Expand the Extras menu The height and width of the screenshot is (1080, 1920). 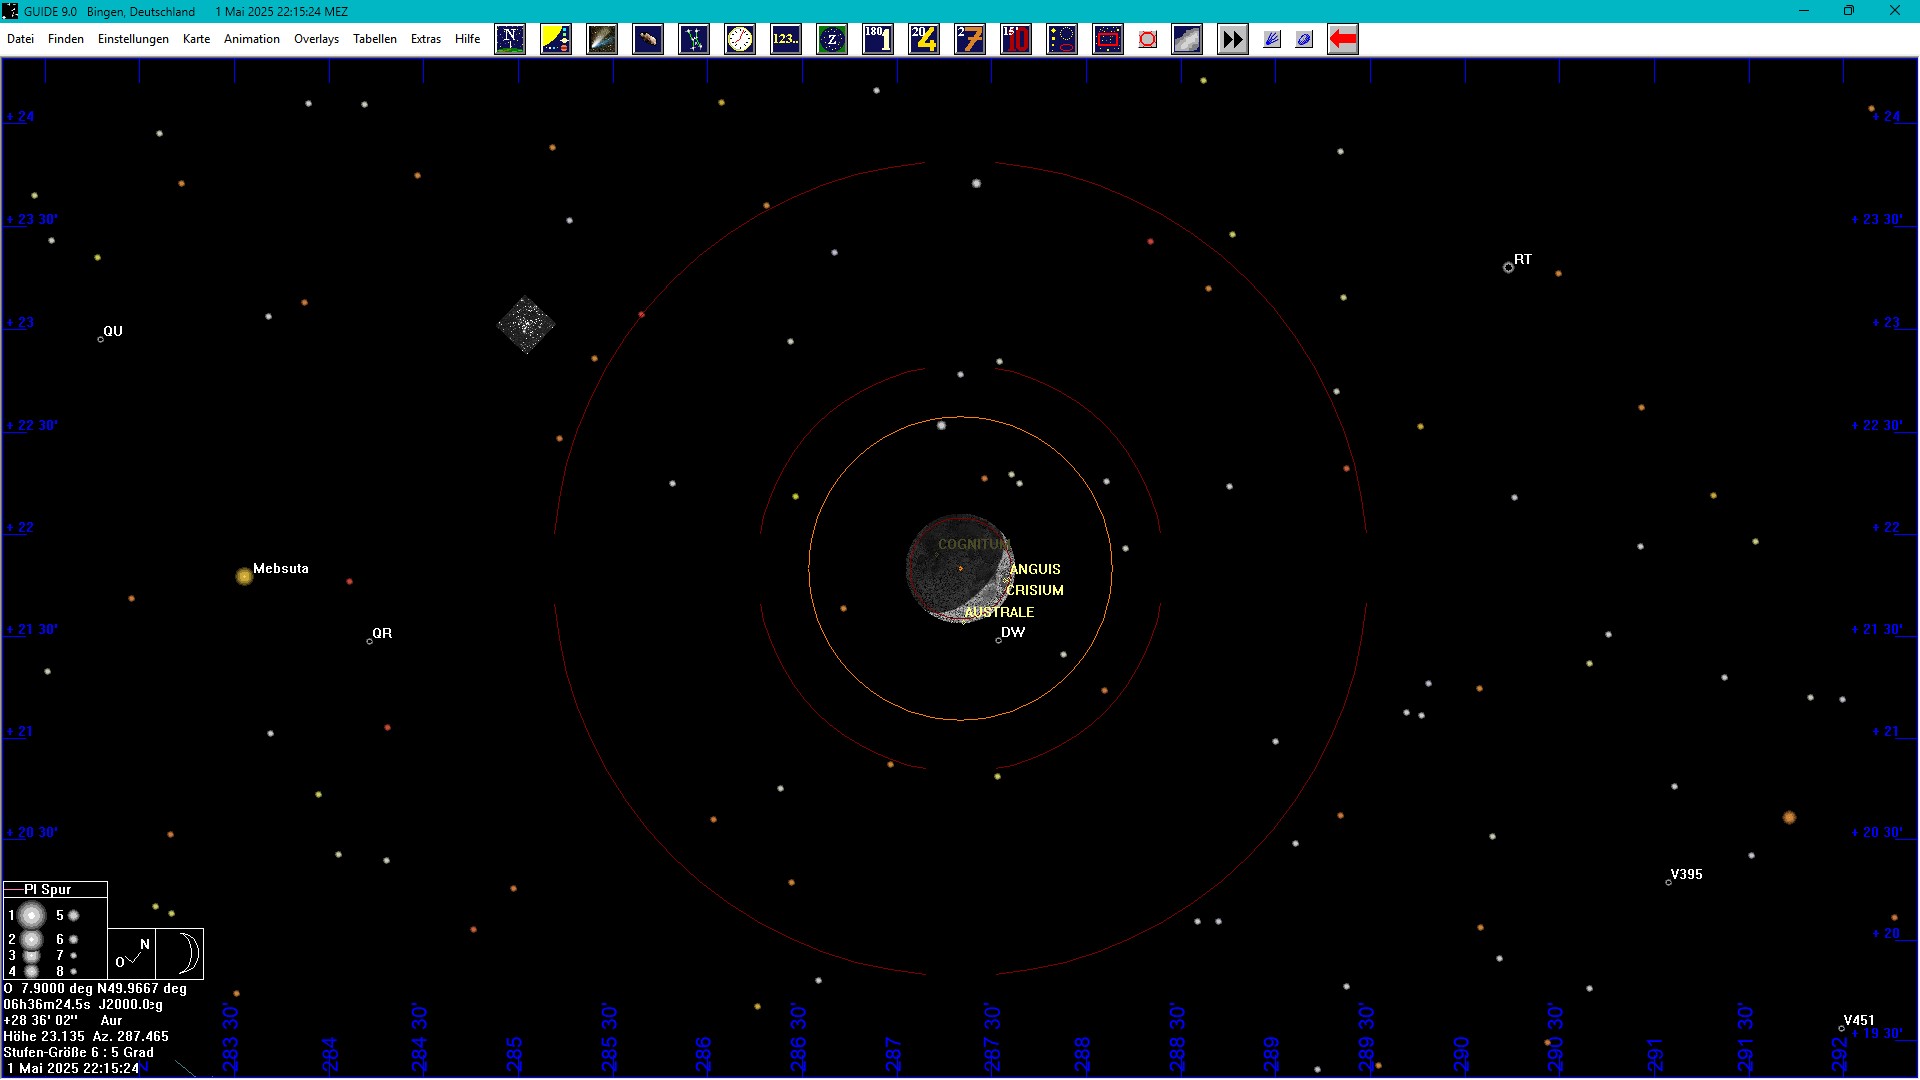pyautogui.click(x=426, y=39)
